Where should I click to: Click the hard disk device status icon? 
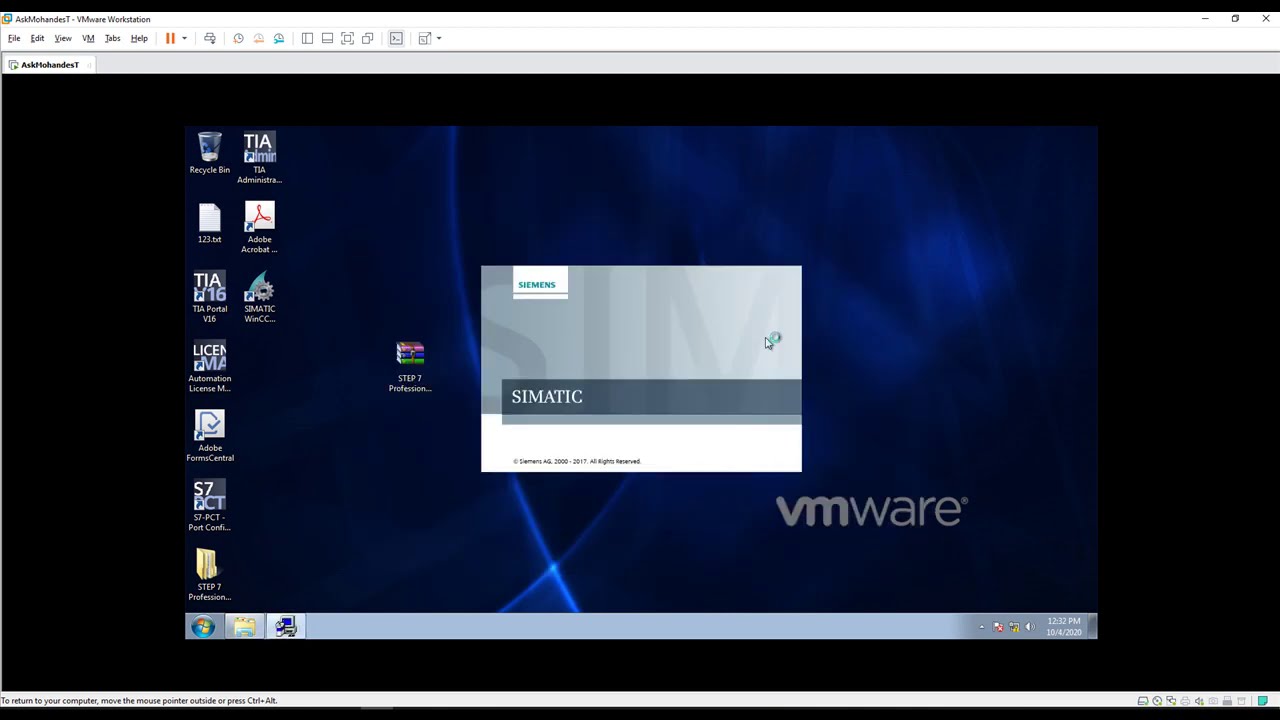pyautogui.click(x=1143, y=701)
